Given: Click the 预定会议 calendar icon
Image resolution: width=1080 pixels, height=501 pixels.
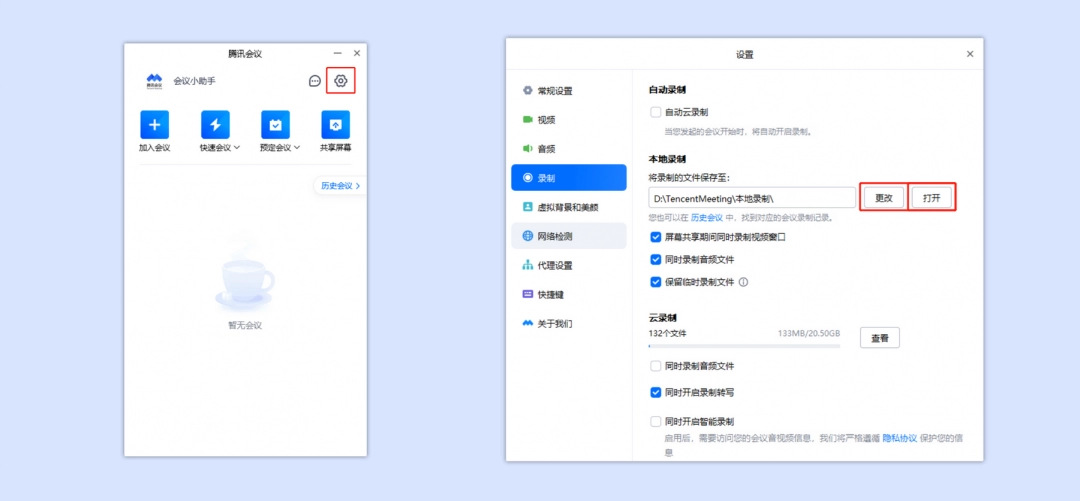Looking at the screenshot, I should (x=276, y=125).
